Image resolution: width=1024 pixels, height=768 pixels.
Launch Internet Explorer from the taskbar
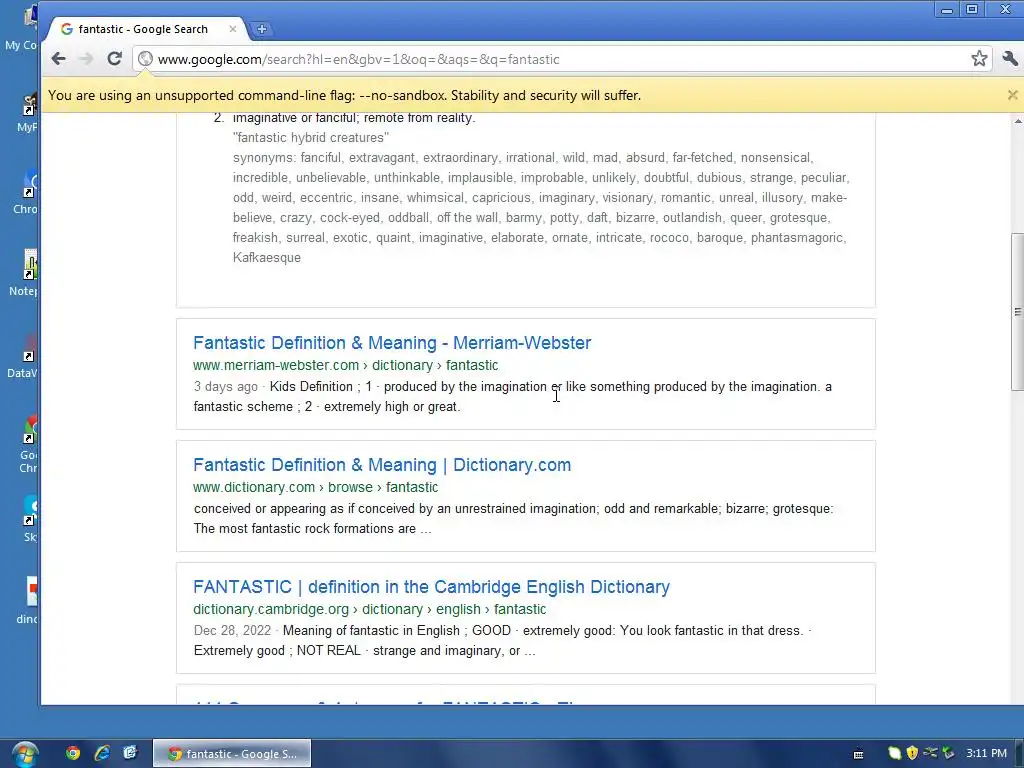(101, 754)
